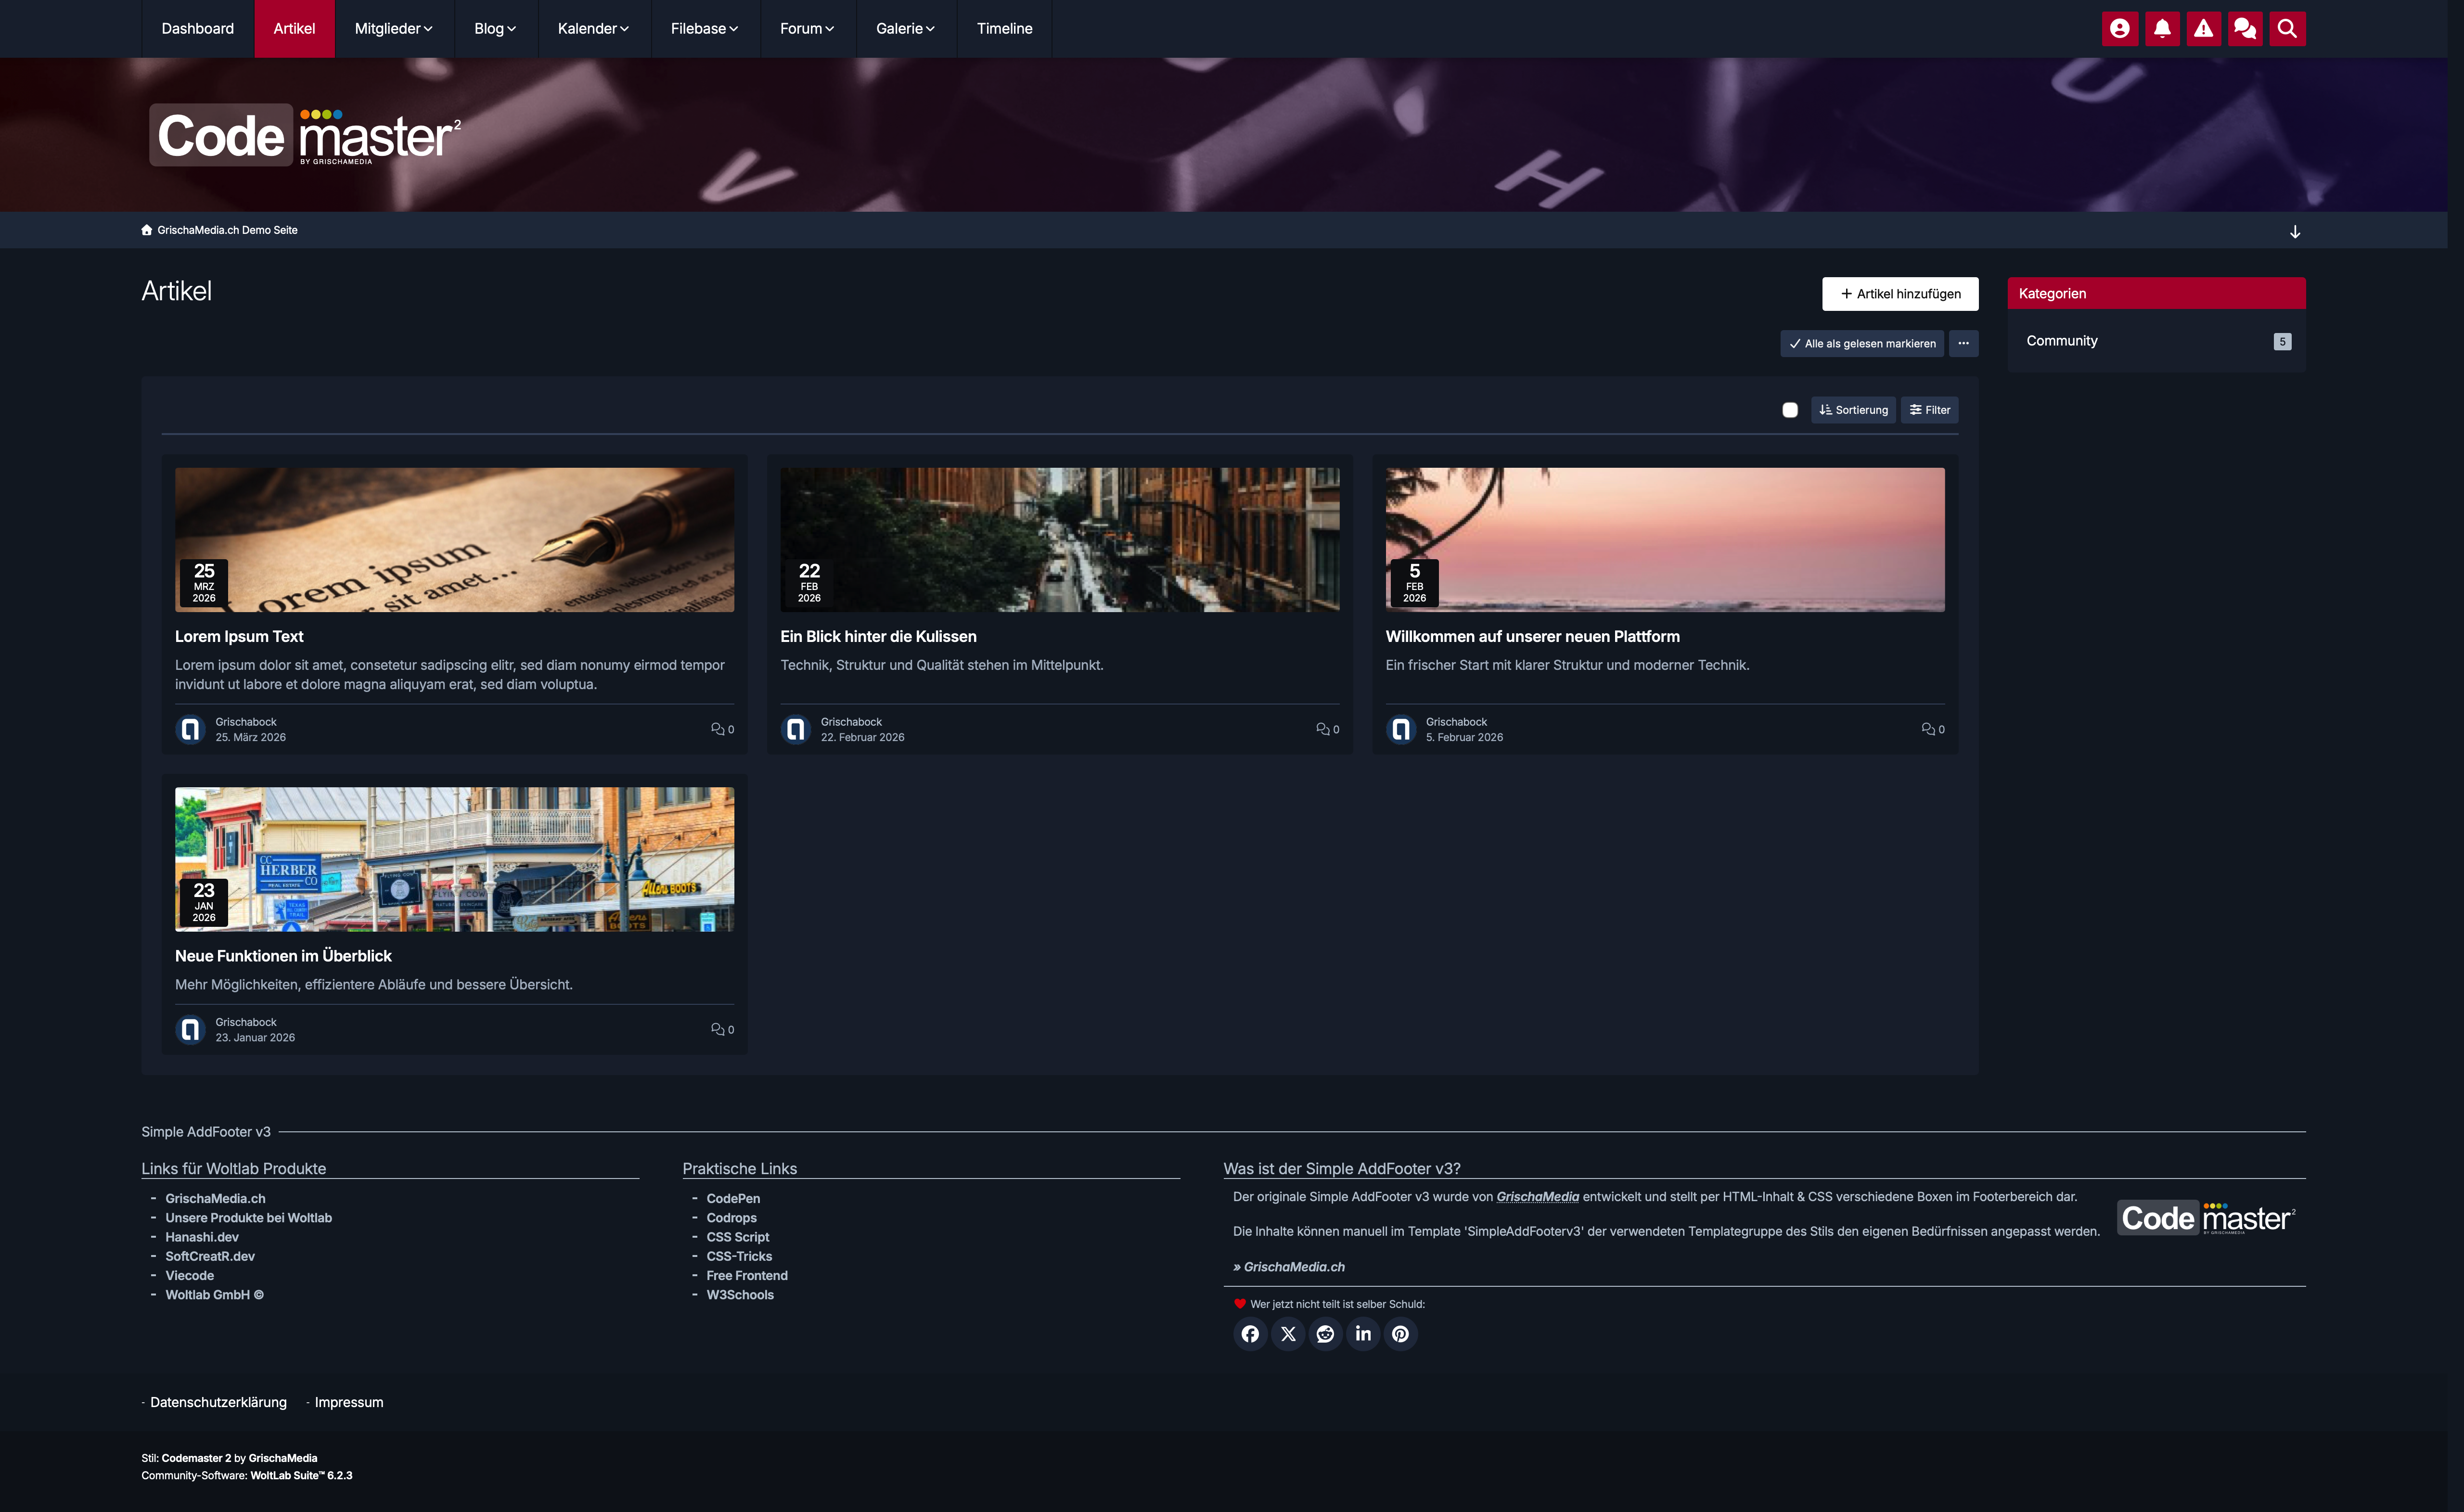Screen dimensions: 2464x1512
Task: Open the Sortierung dropdown
Action: (1853, 410)
